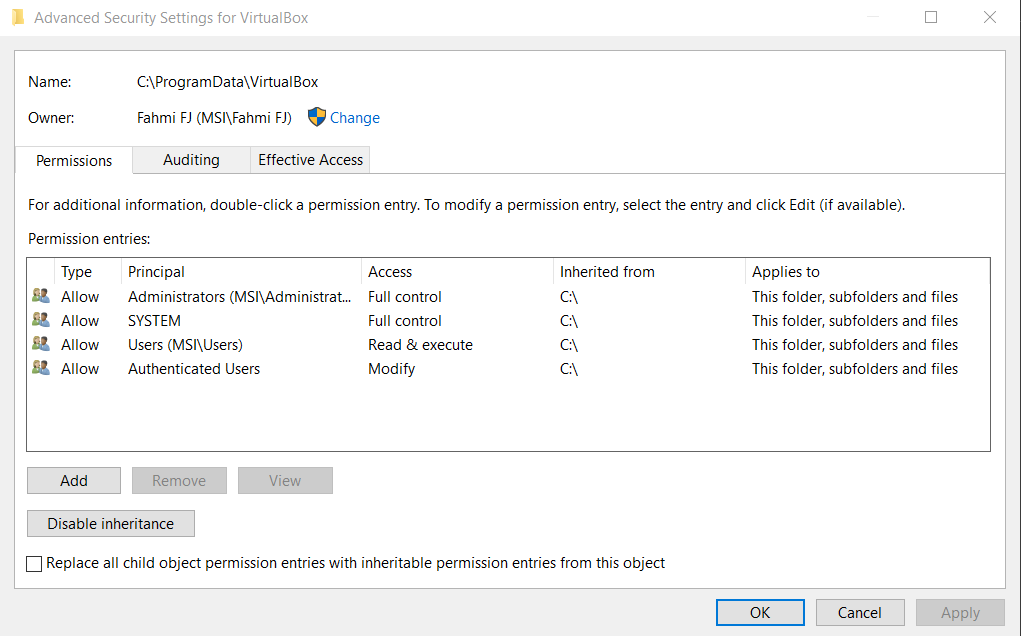
Task: Open the Effective Access tab
Action: pos(310,160)
